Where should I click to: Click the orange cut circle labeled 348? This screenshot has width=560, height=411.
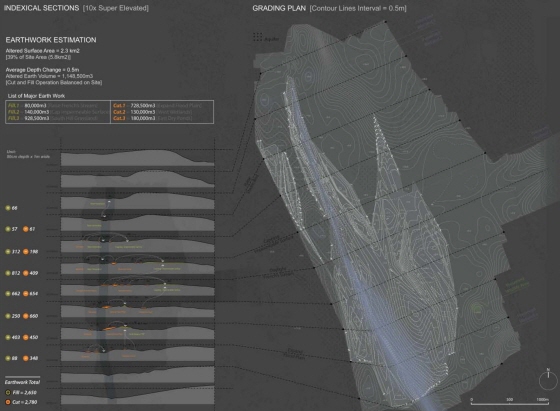tap(26, 358)
